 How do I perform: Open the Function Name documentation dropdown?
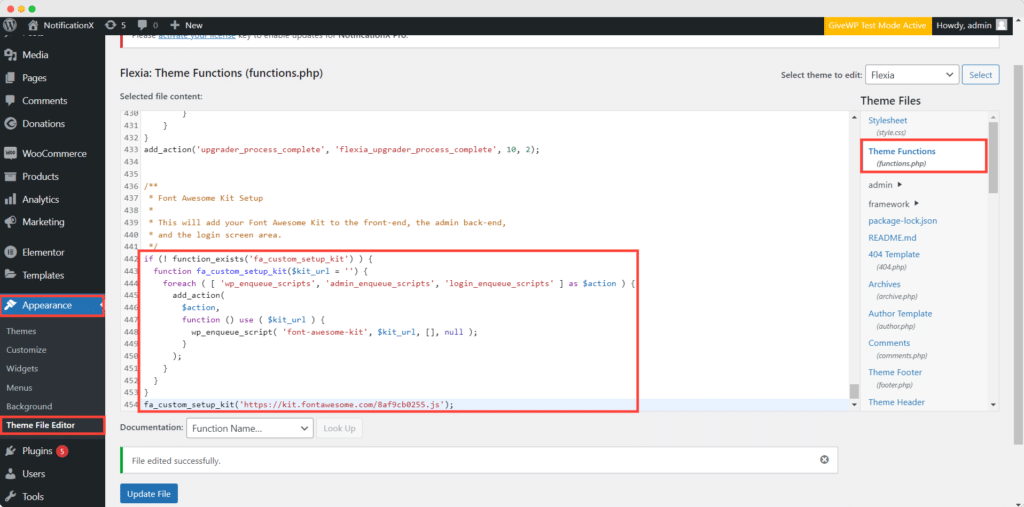point(250,428)
